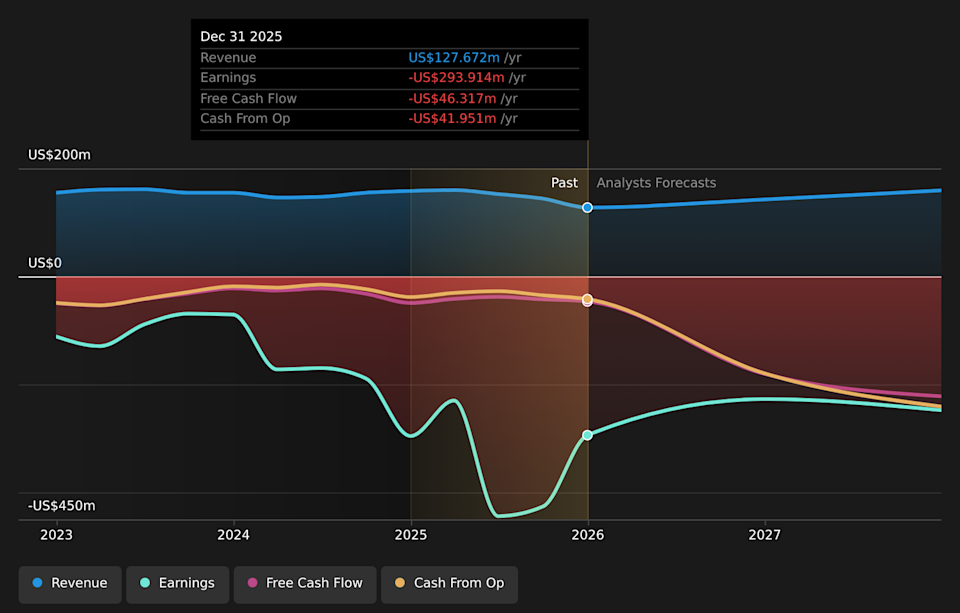Click the vertical forecast boundary divider line
This screenshot has width=960, height=613.
587,350
